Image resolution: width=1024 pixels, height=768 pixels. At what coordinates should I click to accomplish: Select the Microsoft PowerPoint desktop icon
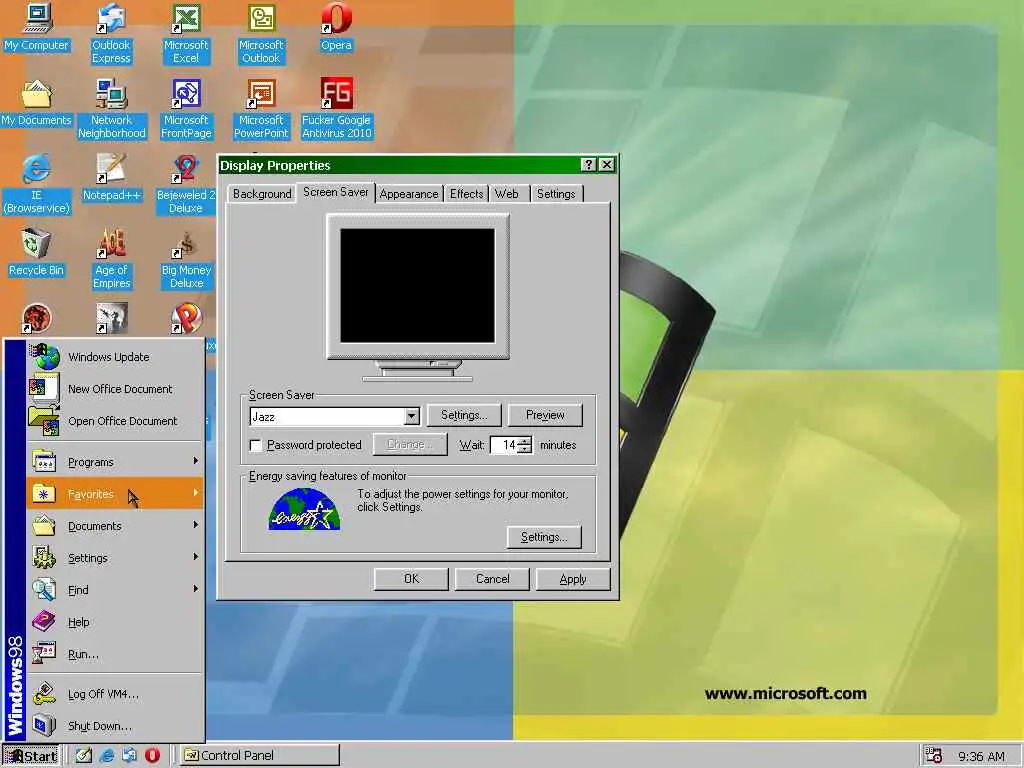(x=261, y=108)
